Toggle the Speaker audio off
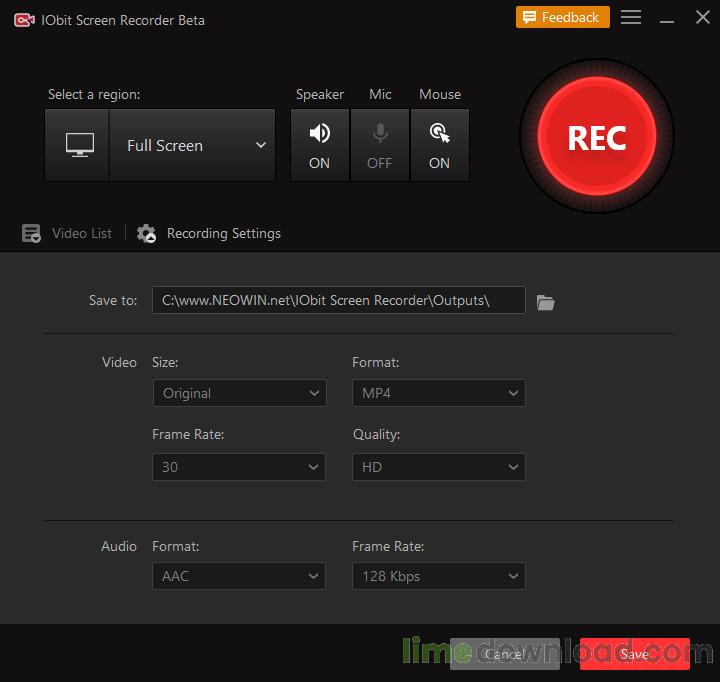720x682 pixels. coord(320,145)
